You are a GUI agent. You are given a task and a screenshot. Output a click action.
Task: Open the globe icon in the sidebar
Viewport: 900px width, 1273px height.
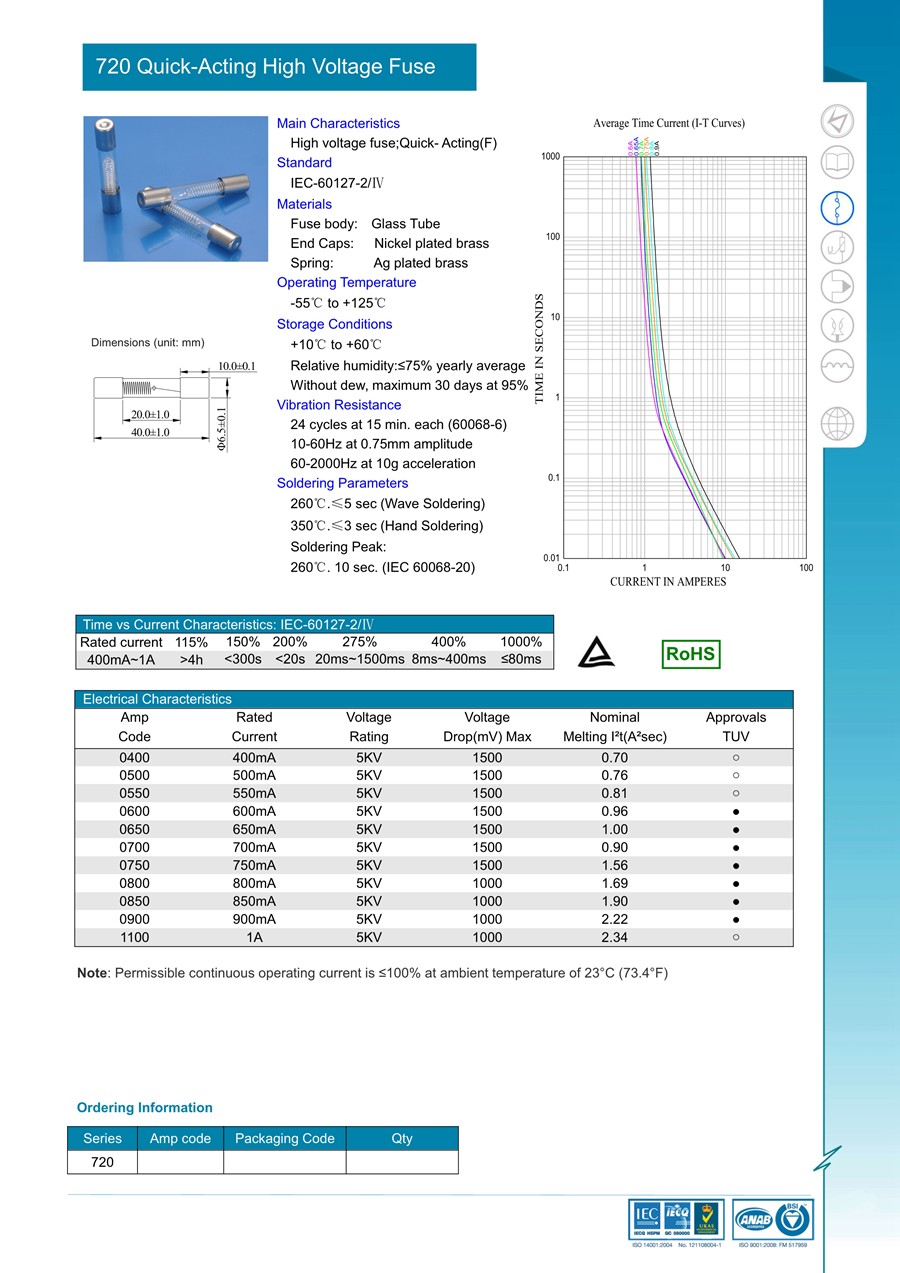[837, 423]
